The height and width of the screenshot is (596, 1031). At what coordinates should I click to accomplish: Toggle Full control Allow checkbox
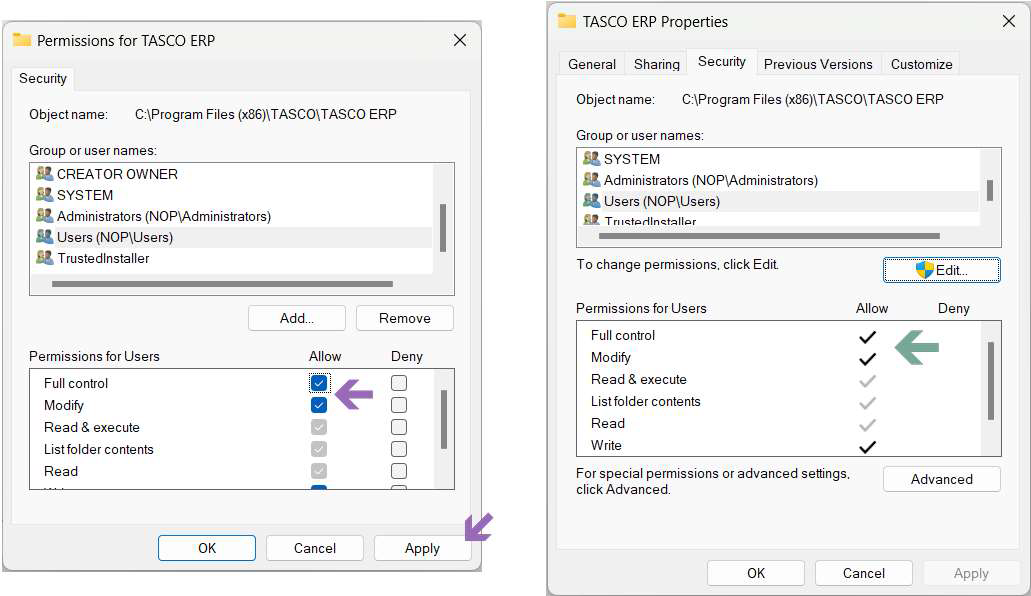(319, 383)
